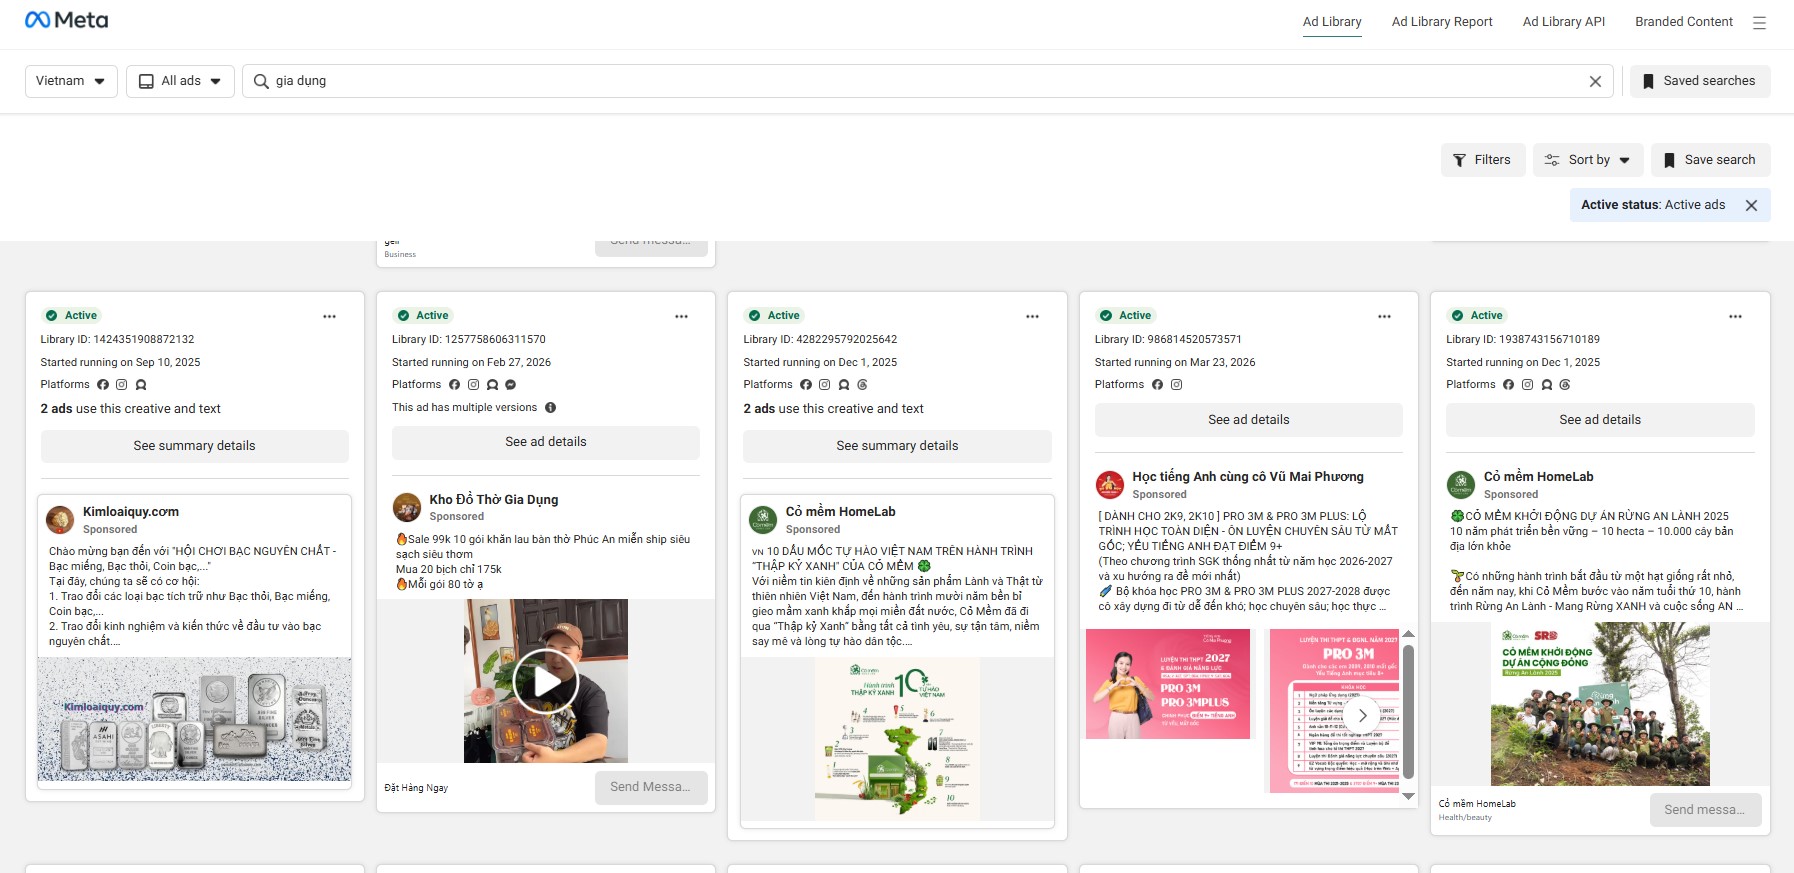This screenshot has height=873, width=1794.
Task: View Saved searches
Action: (1700, 81)
